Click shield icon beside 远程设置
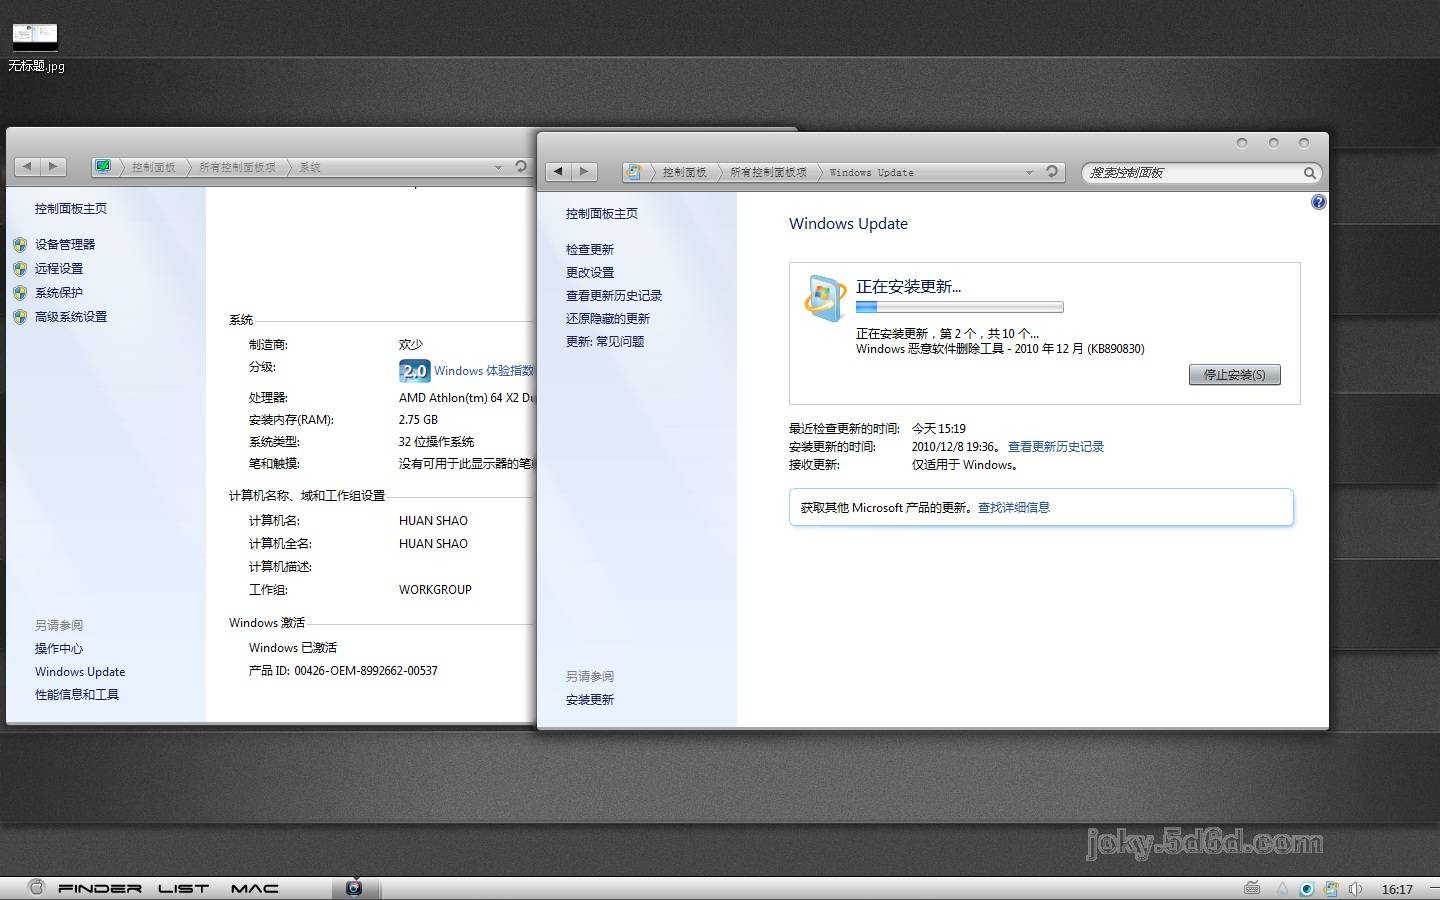 point(20,268)
